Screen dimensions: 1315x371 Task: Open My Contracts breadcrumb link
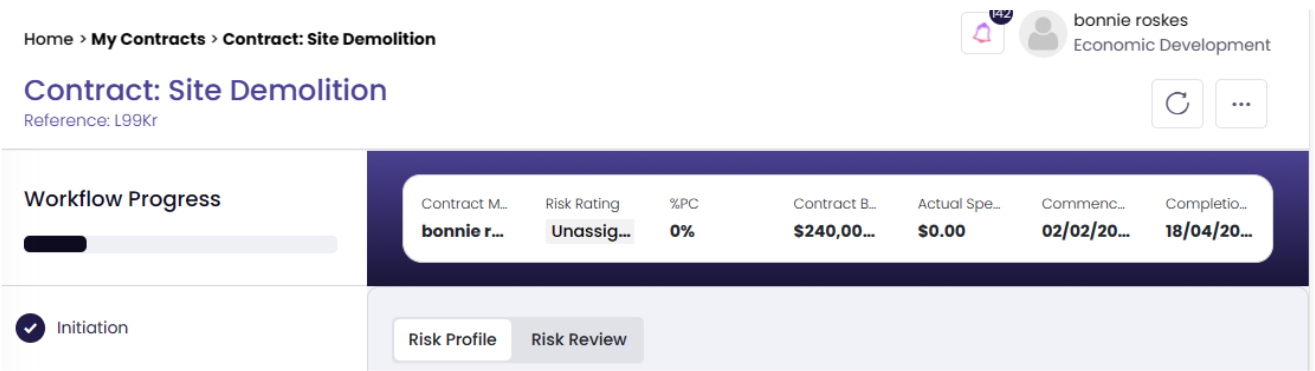point(148,39)
